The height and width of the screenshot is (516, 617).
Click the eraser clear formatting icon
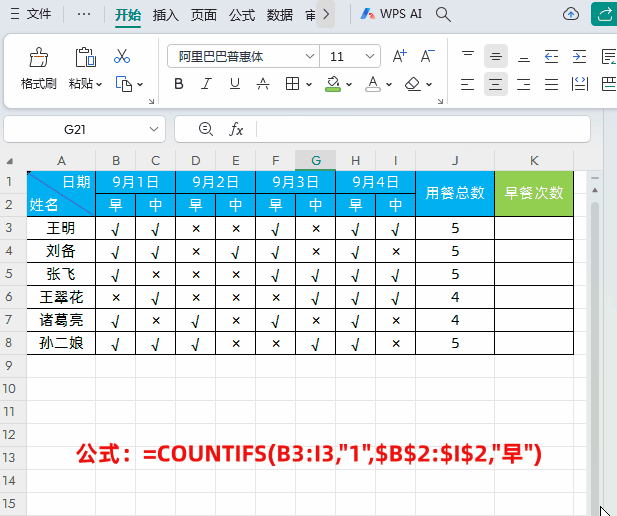click(x=414, y=85)
